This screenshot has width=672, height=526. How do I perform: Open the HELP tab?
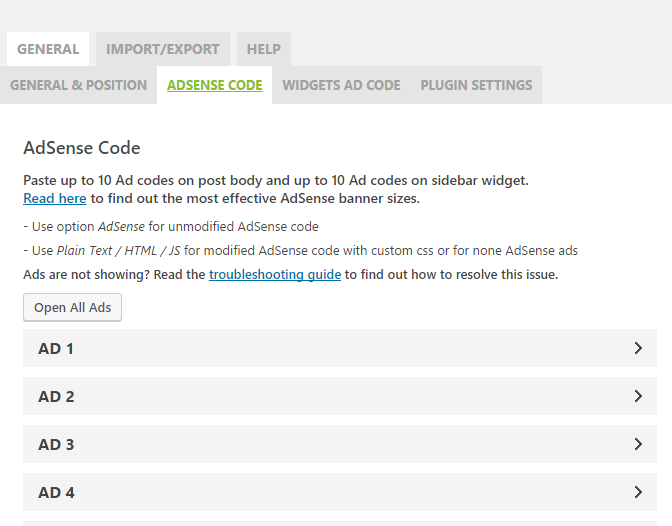tap(264, 49)
